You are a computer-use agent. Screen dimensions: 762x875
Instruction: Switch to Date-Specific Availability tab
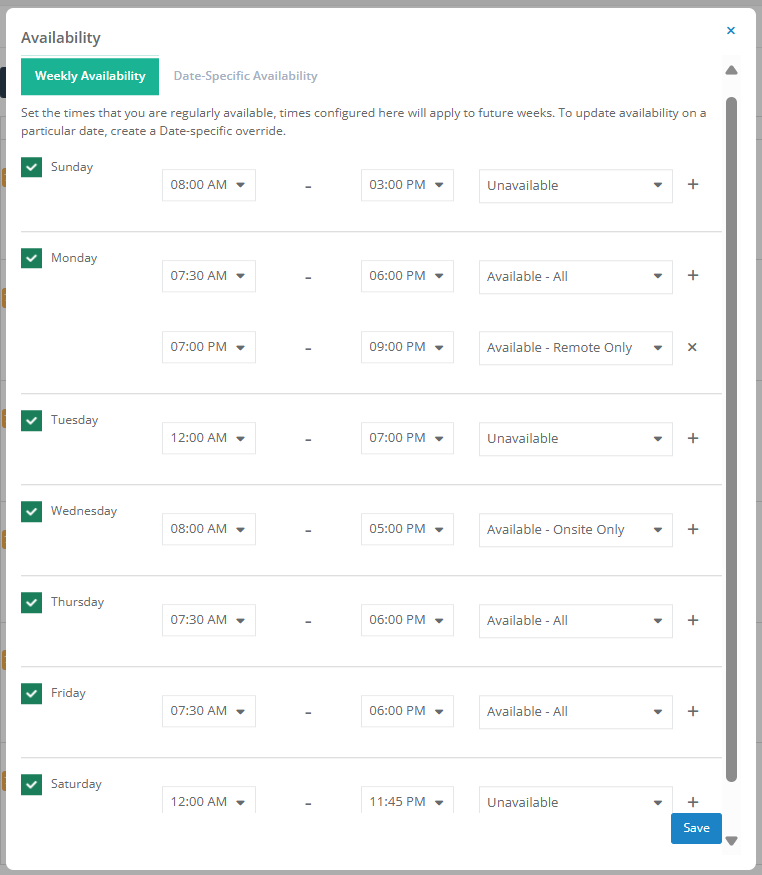pos(245,76)
